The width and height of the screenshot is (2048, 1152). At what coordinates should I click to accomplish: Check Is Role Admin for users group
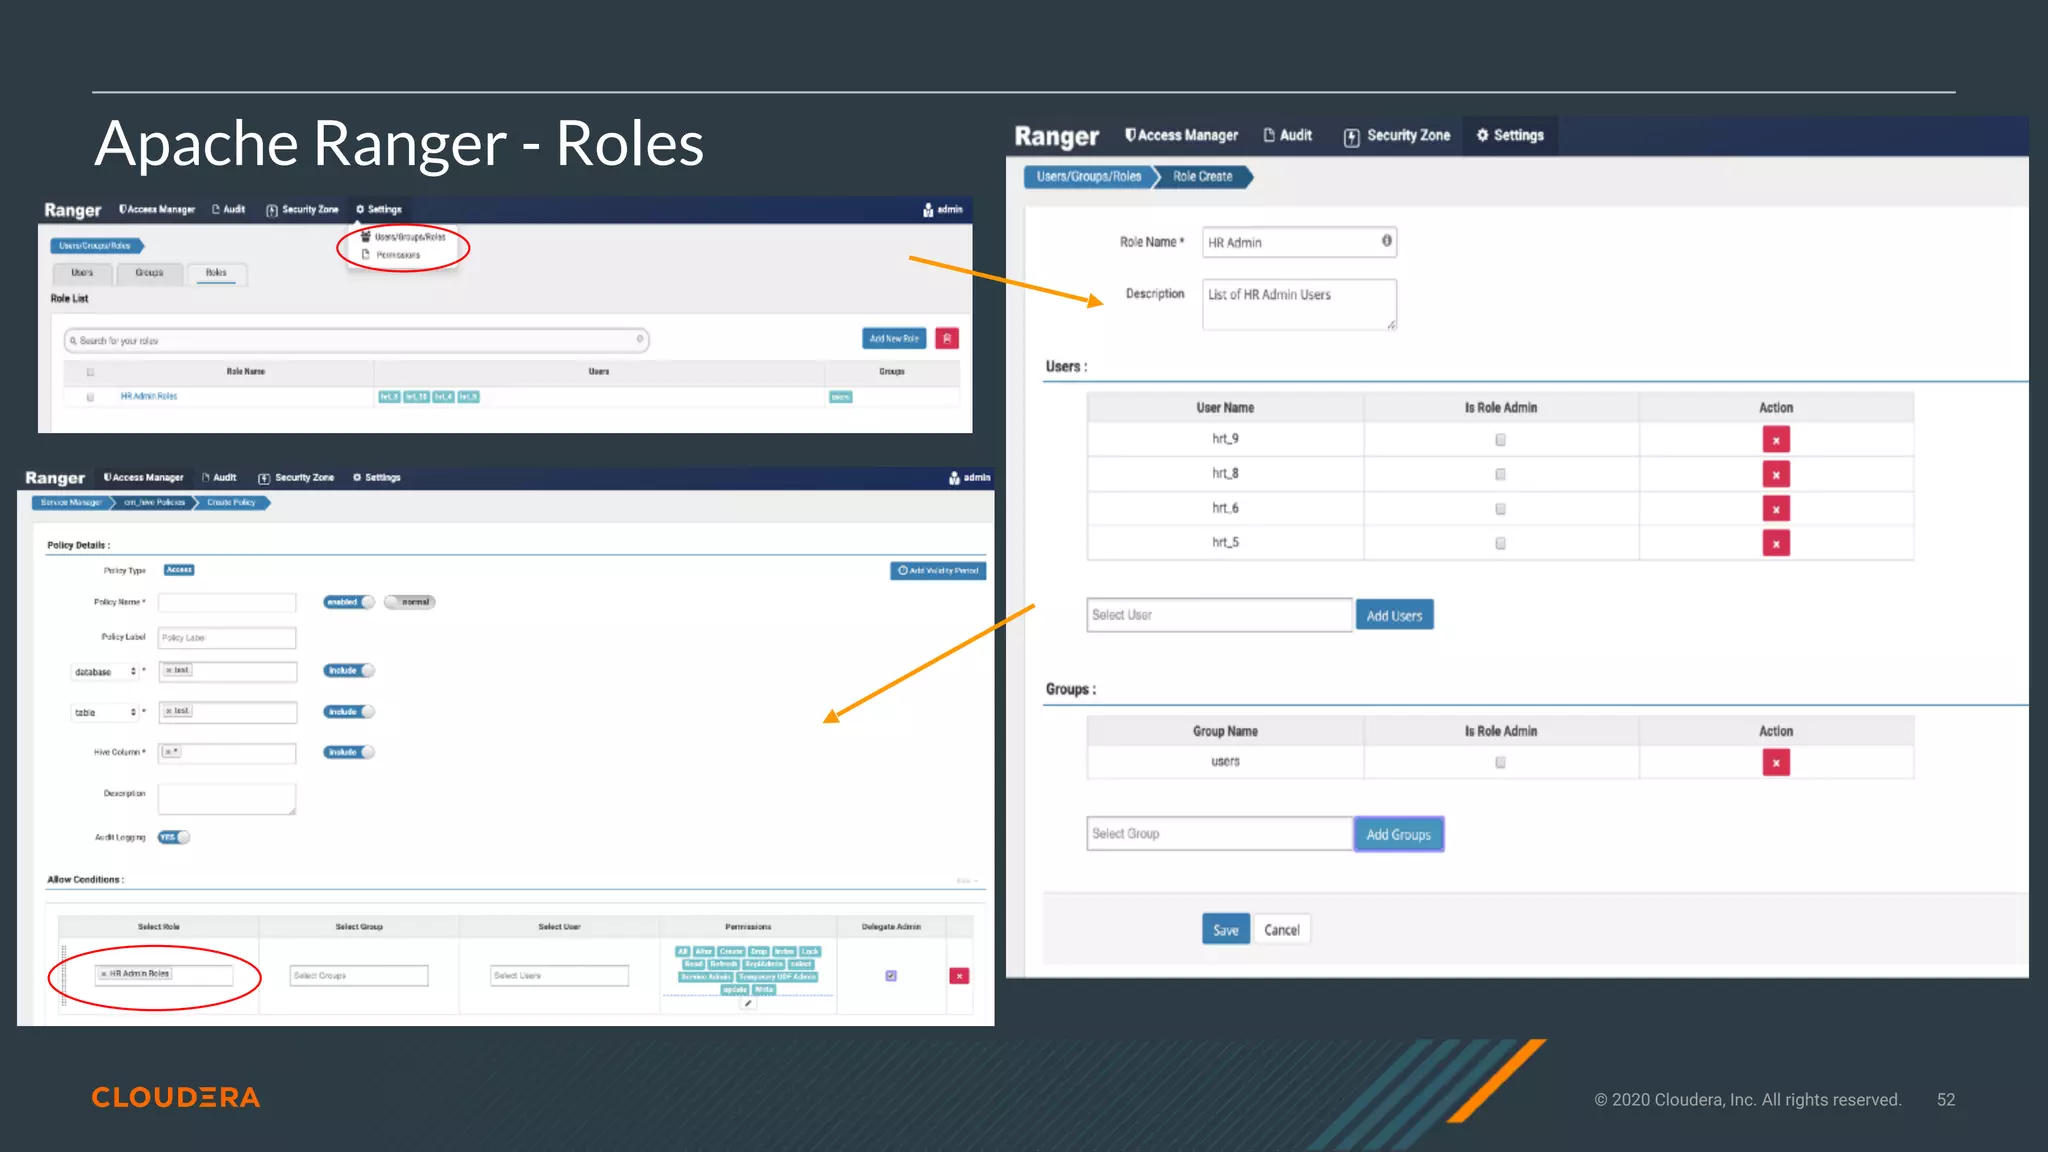(x=1500, y=762)
